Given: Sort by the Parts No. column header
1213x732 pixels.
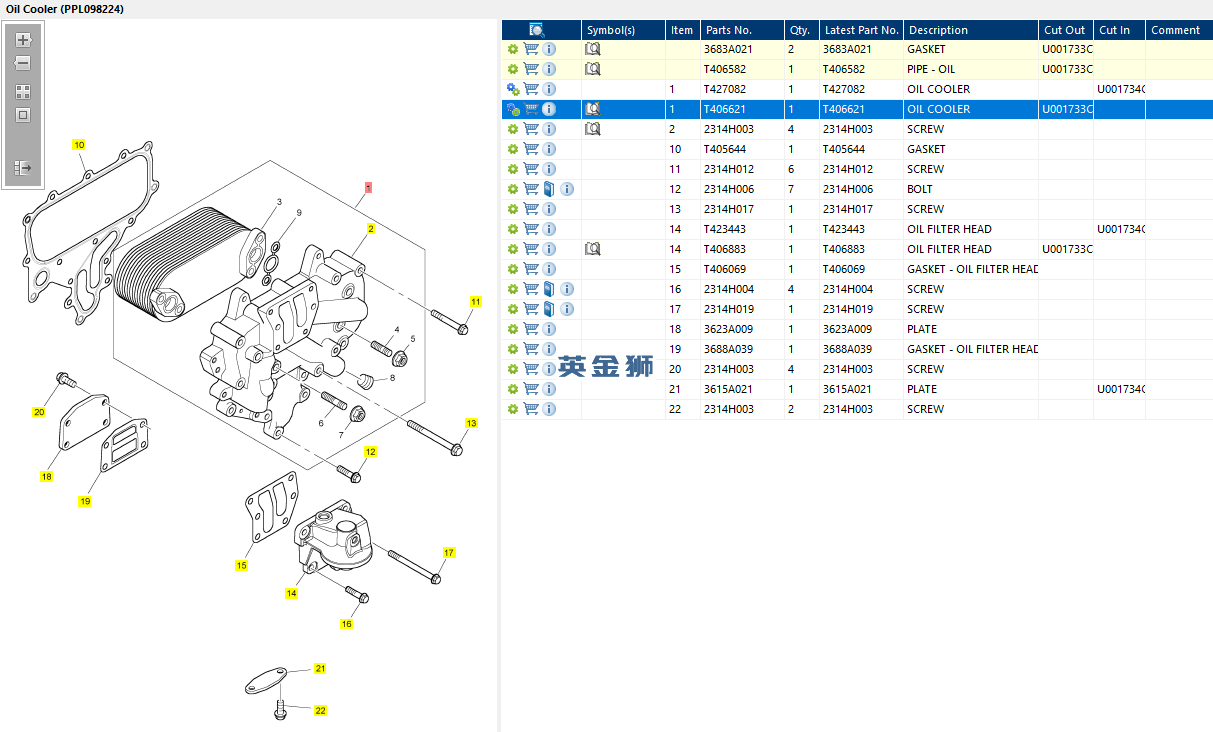Looking at the screenshot, I should [742, 30].
